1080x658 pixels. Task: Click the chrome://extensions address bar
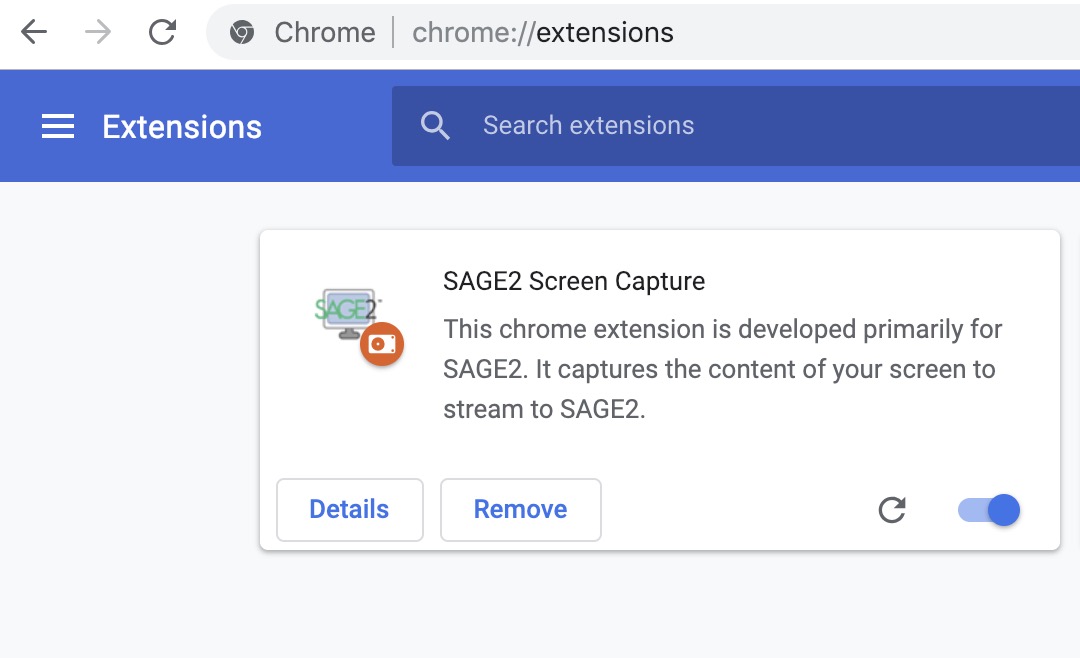643,32
